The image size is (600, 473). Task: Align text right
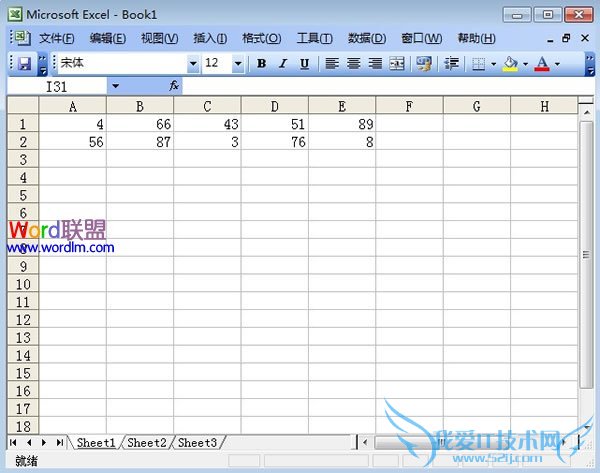click(x=375, y=64)
